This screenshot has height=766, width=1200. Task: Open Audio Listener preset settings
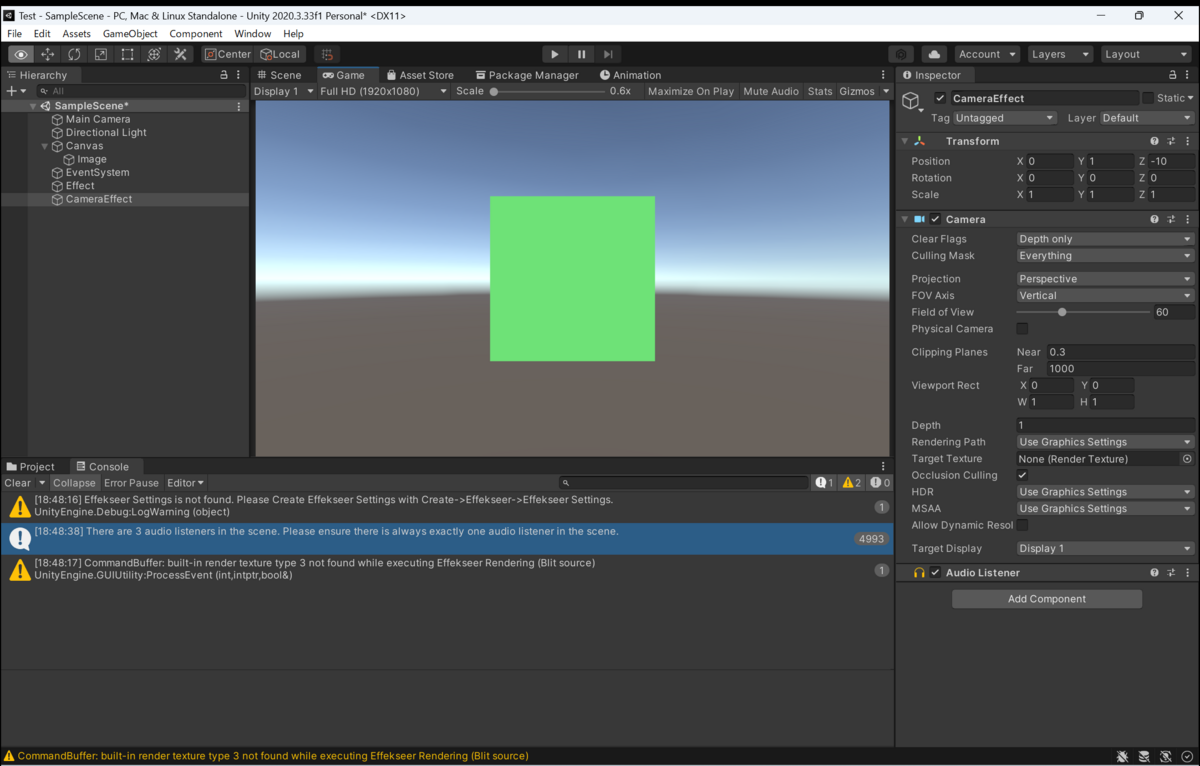pos(1171,573)
